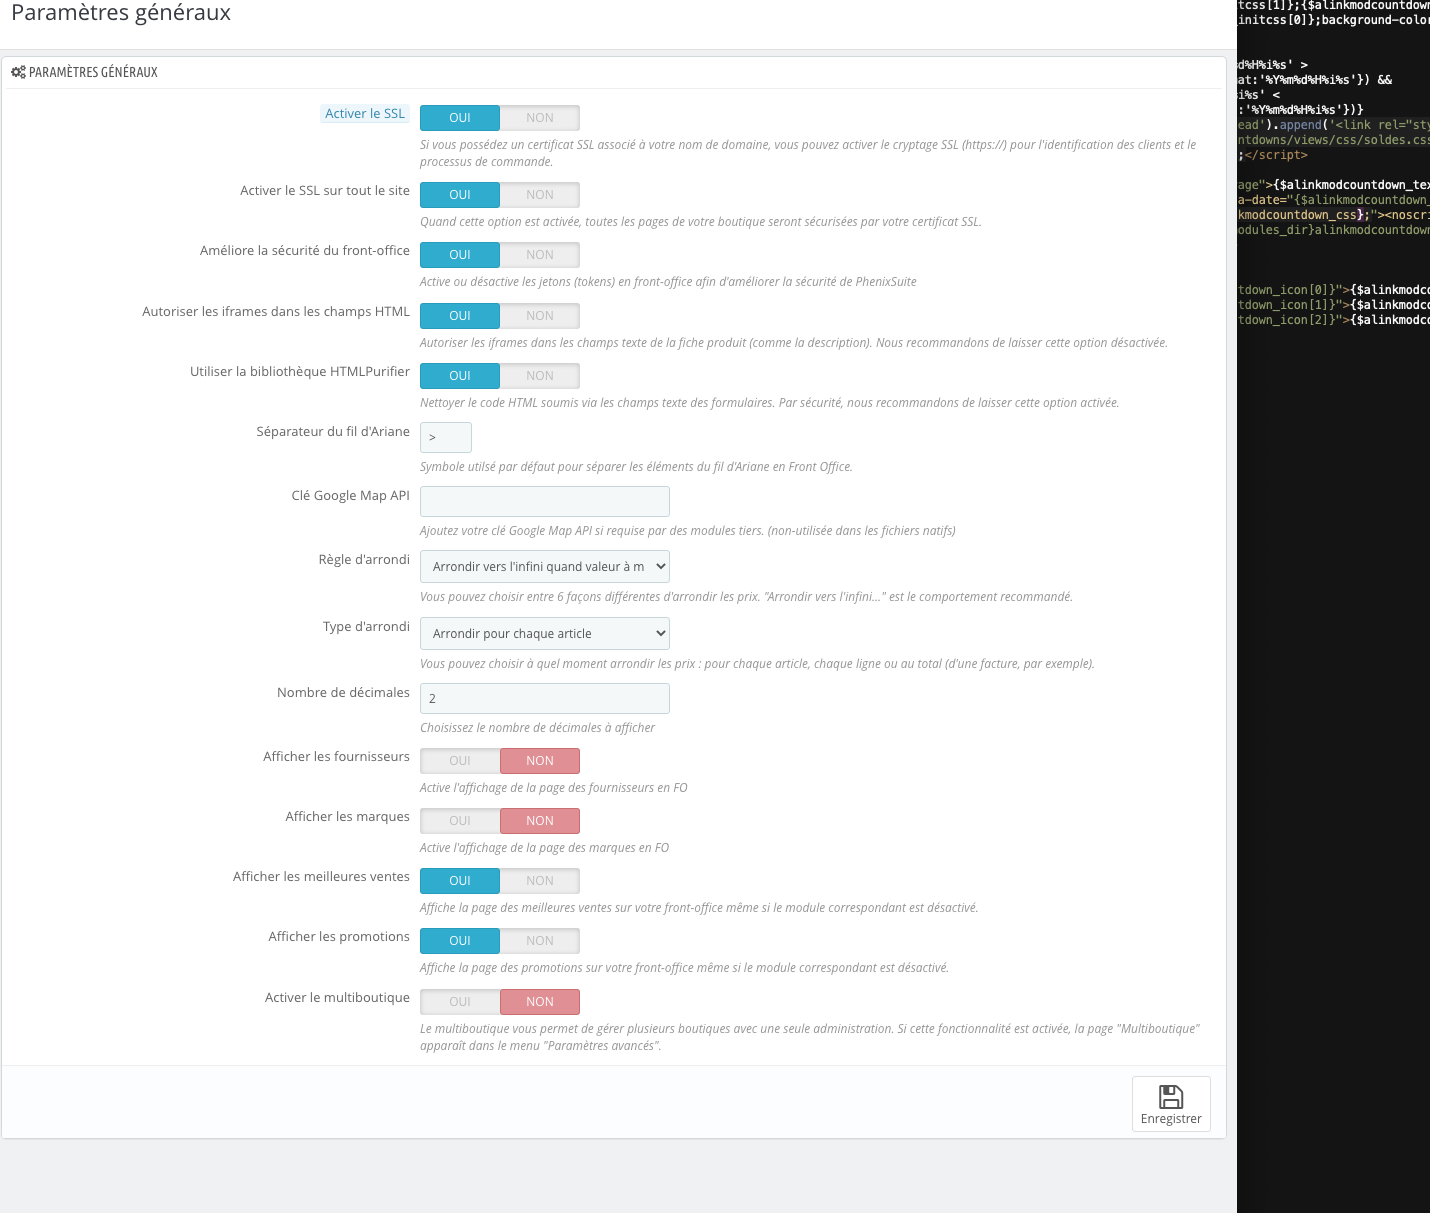Click the Activer le SSL label link
1430x1213 pixels.
point(365,114)
